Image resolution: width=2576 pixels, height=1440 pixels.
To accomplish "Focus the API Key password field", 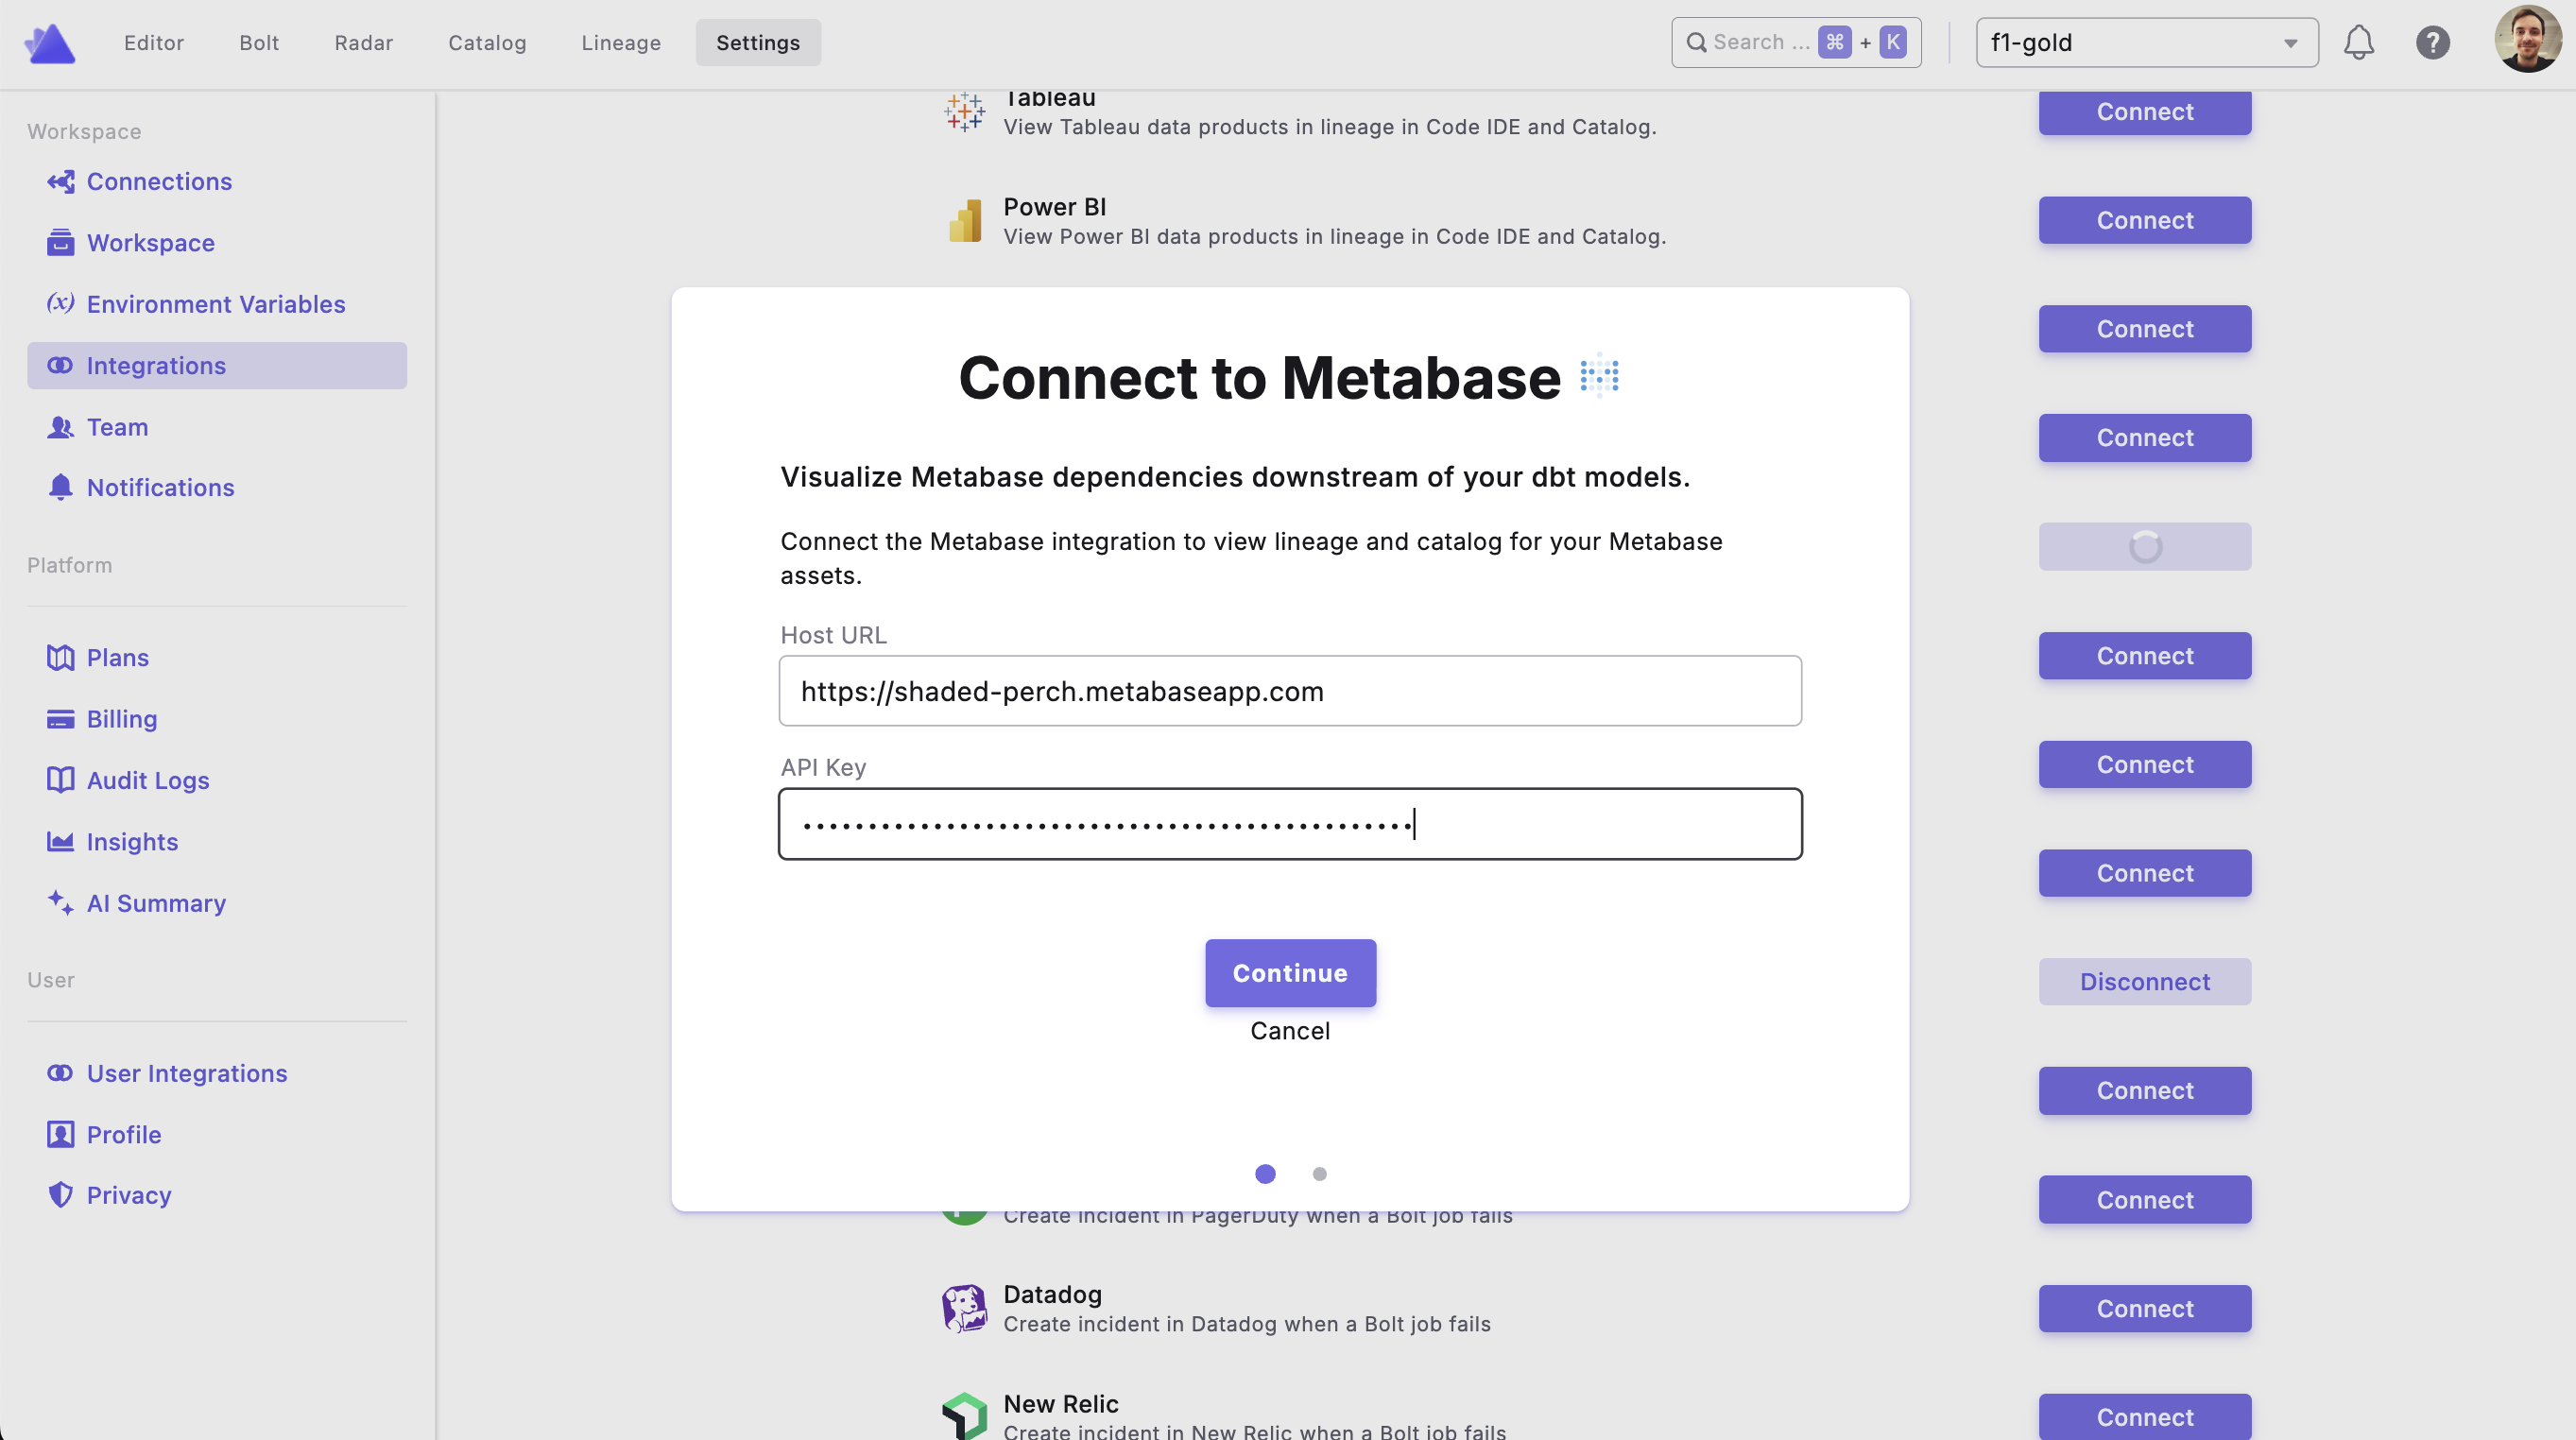I will (x=1290, y=824).
